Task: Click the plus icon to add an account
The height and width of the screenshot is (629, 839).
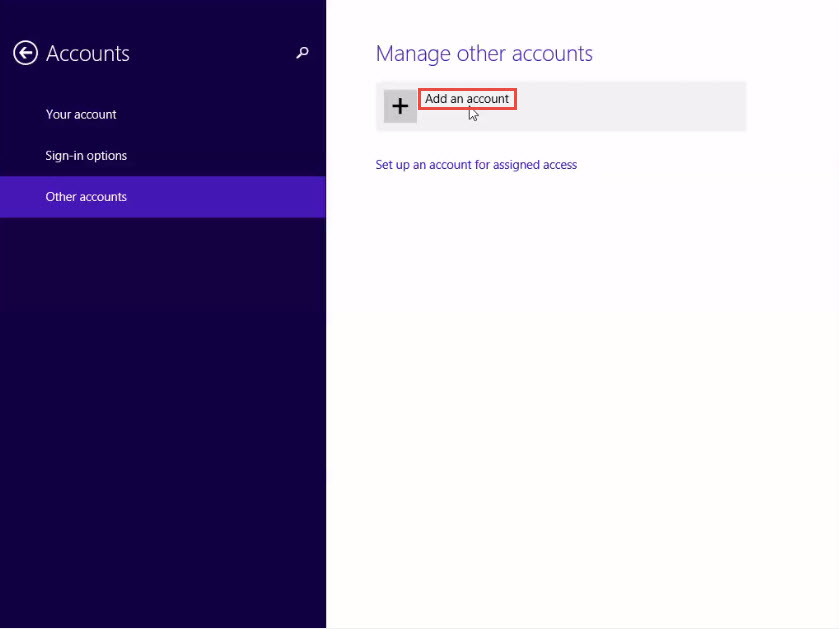Action: tap(400, 106)
